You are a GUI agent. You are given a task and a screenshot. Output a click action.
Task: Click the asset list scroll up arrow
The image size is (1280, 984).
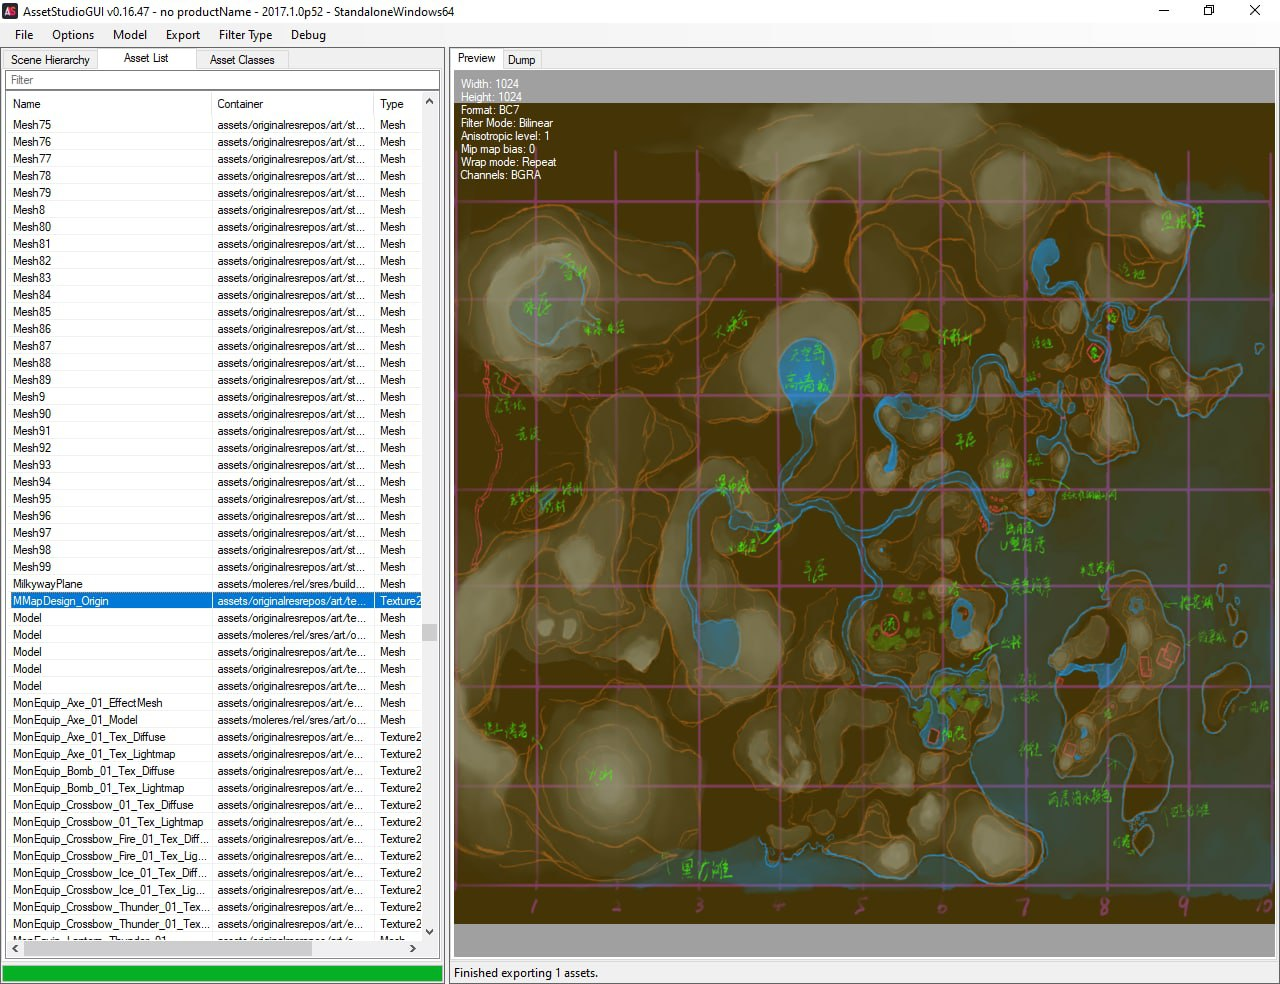pos(430,102)
